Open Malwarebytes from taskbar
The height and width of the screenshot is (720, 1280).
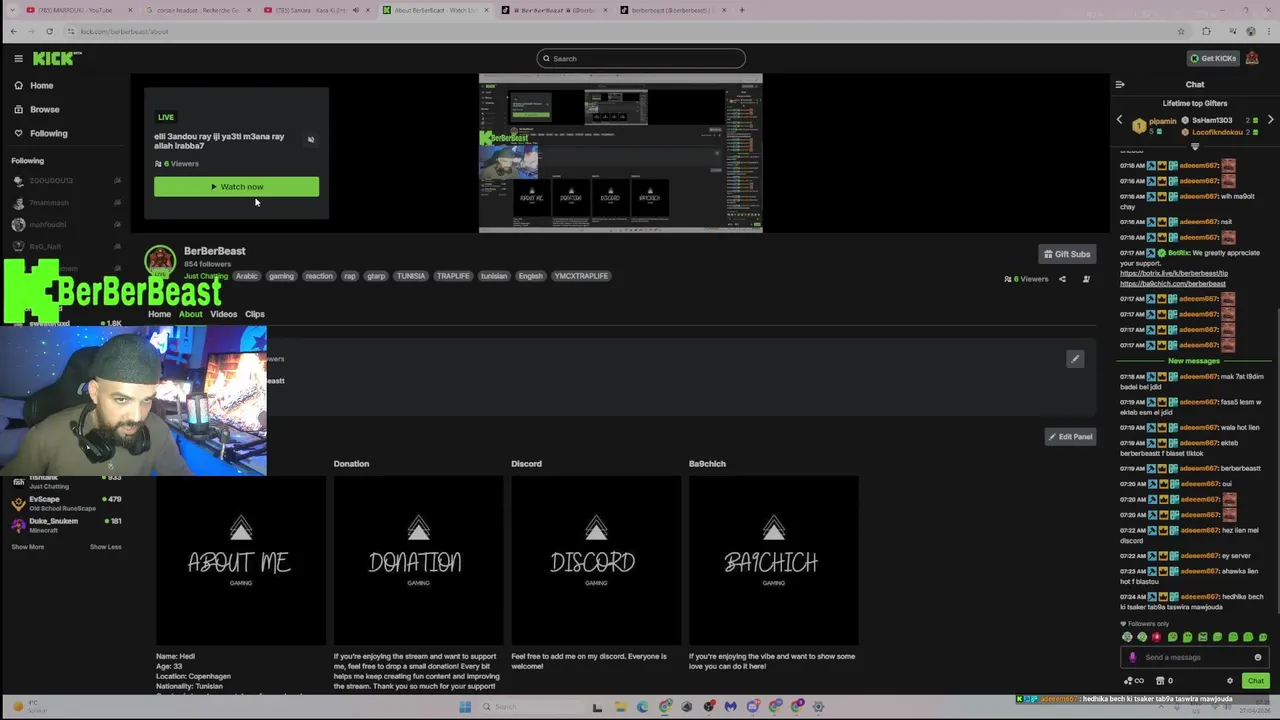coord(731,707)
